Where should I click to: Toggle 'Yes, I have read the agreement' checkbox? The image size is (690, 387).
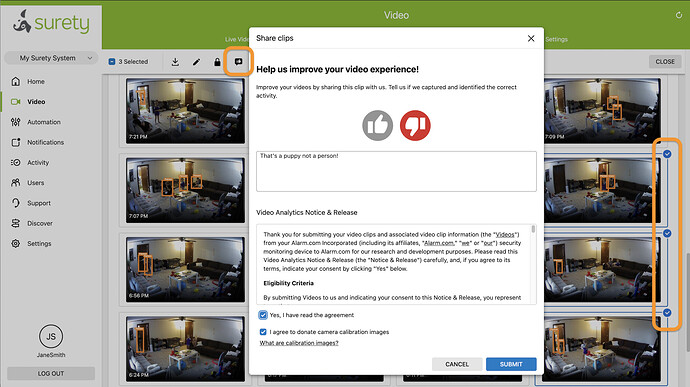click(263, 315)
